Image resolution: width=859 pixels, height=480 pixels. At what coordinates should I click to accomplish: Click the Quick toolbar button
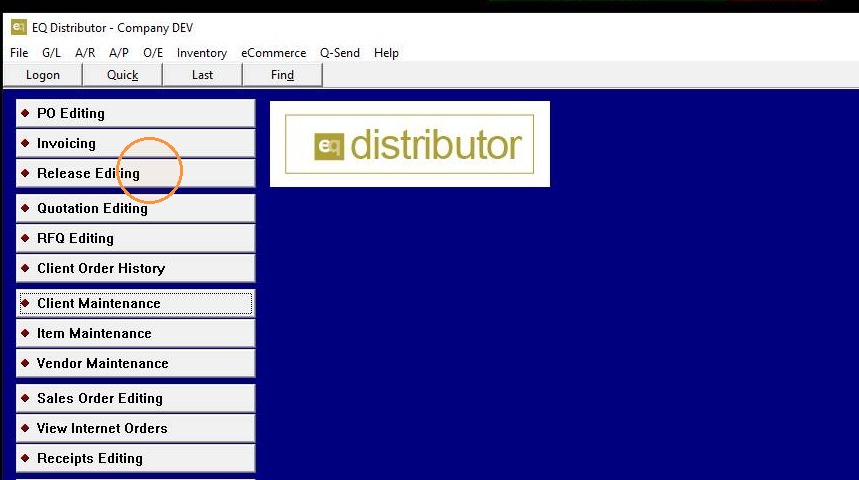(x=123, y=75)
